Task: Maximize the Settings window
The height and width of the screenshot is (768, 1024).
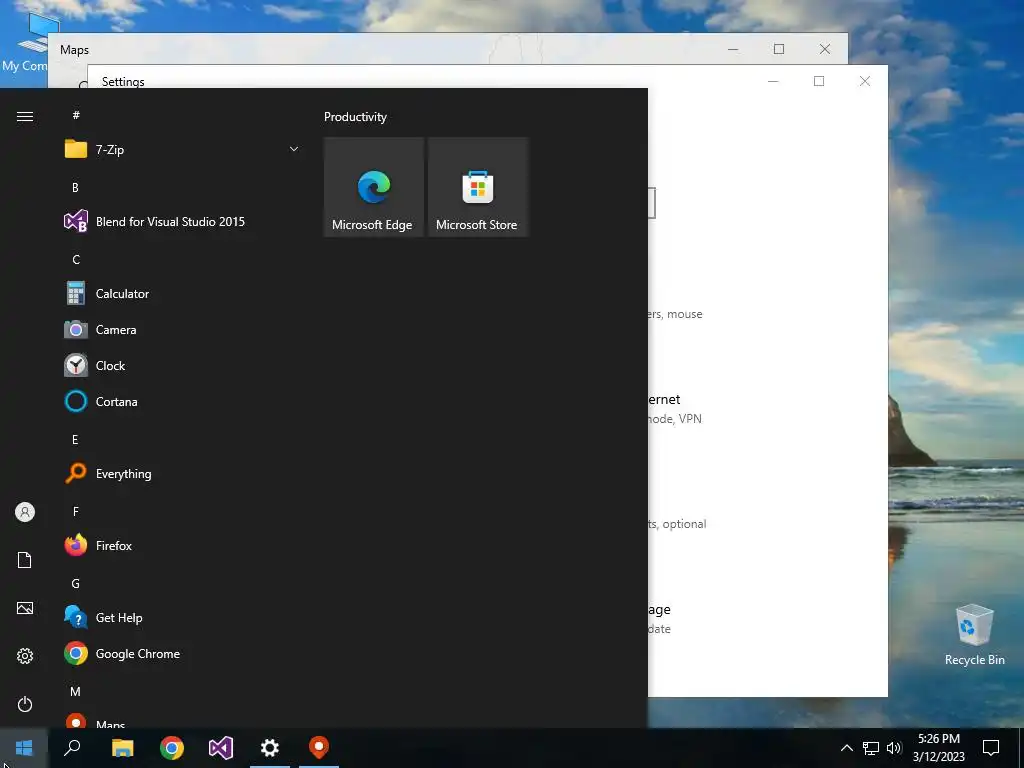Action: (819, 81)
